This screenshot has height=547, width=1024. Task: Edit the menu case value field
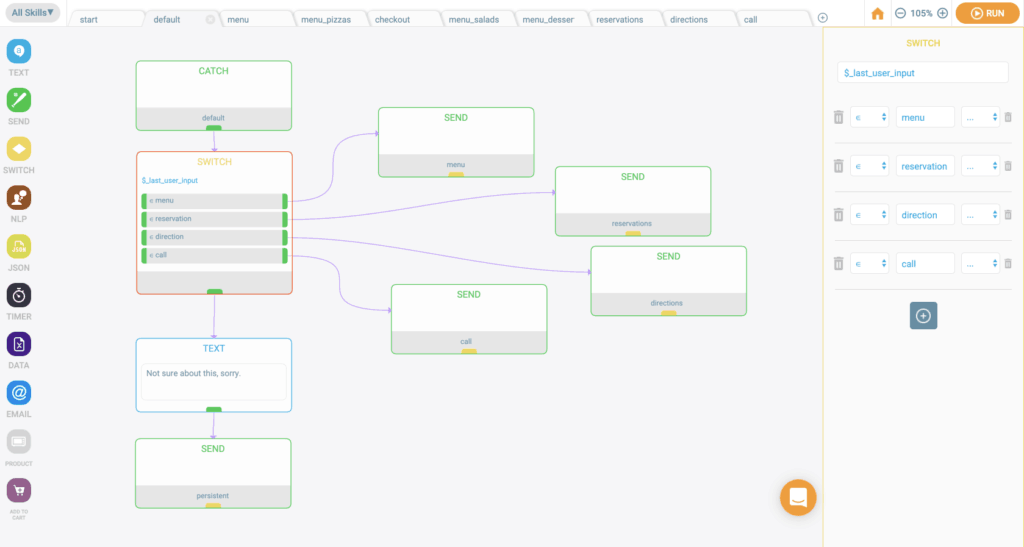click(925, 117)
